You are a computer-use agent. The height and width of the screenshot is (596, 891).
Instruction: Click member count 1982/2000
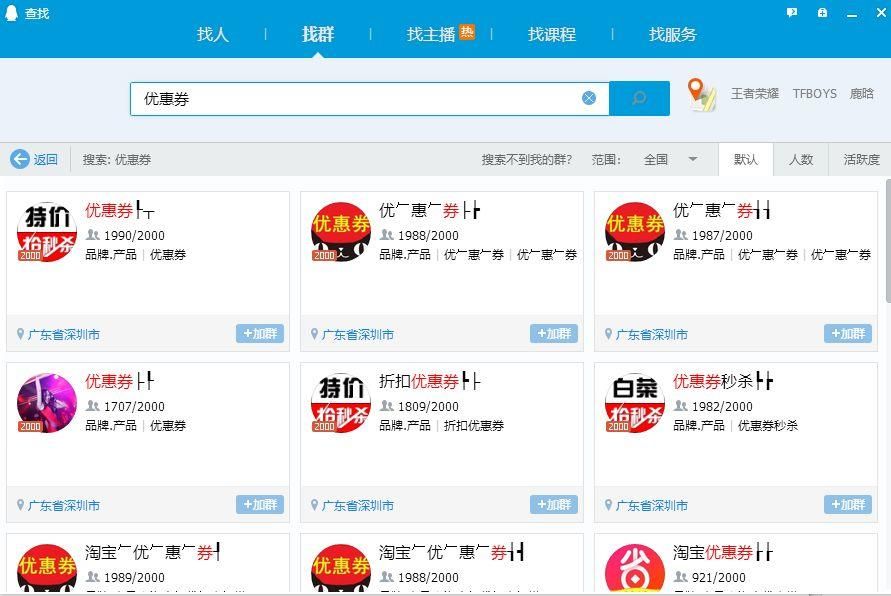click(x=722, y=406)
